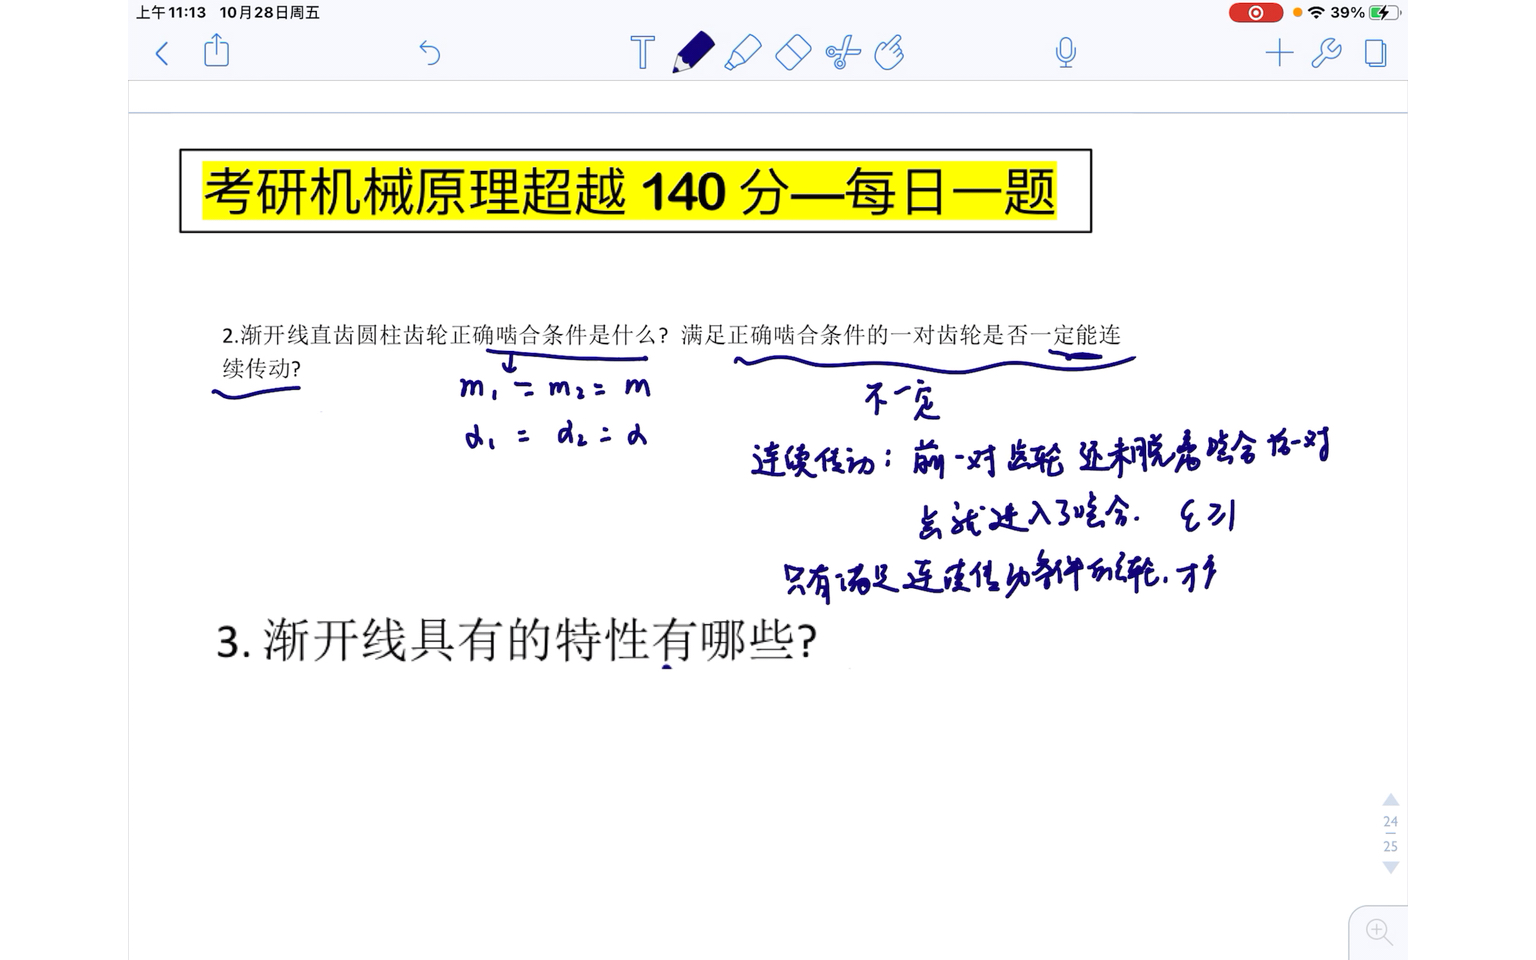1536x960 pixels.
Task: Tap the Wi-Fi status icon
Action: point(1316,13)
